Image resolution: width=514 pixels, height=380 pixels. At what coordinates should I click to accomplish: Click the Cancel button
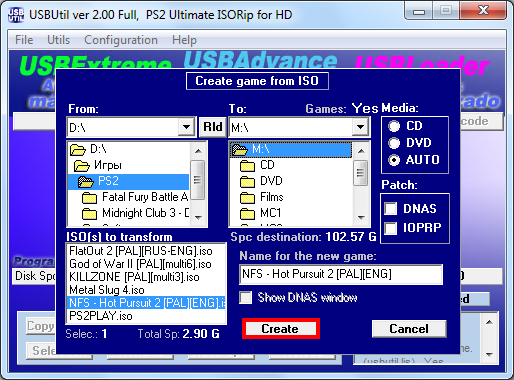409,329
